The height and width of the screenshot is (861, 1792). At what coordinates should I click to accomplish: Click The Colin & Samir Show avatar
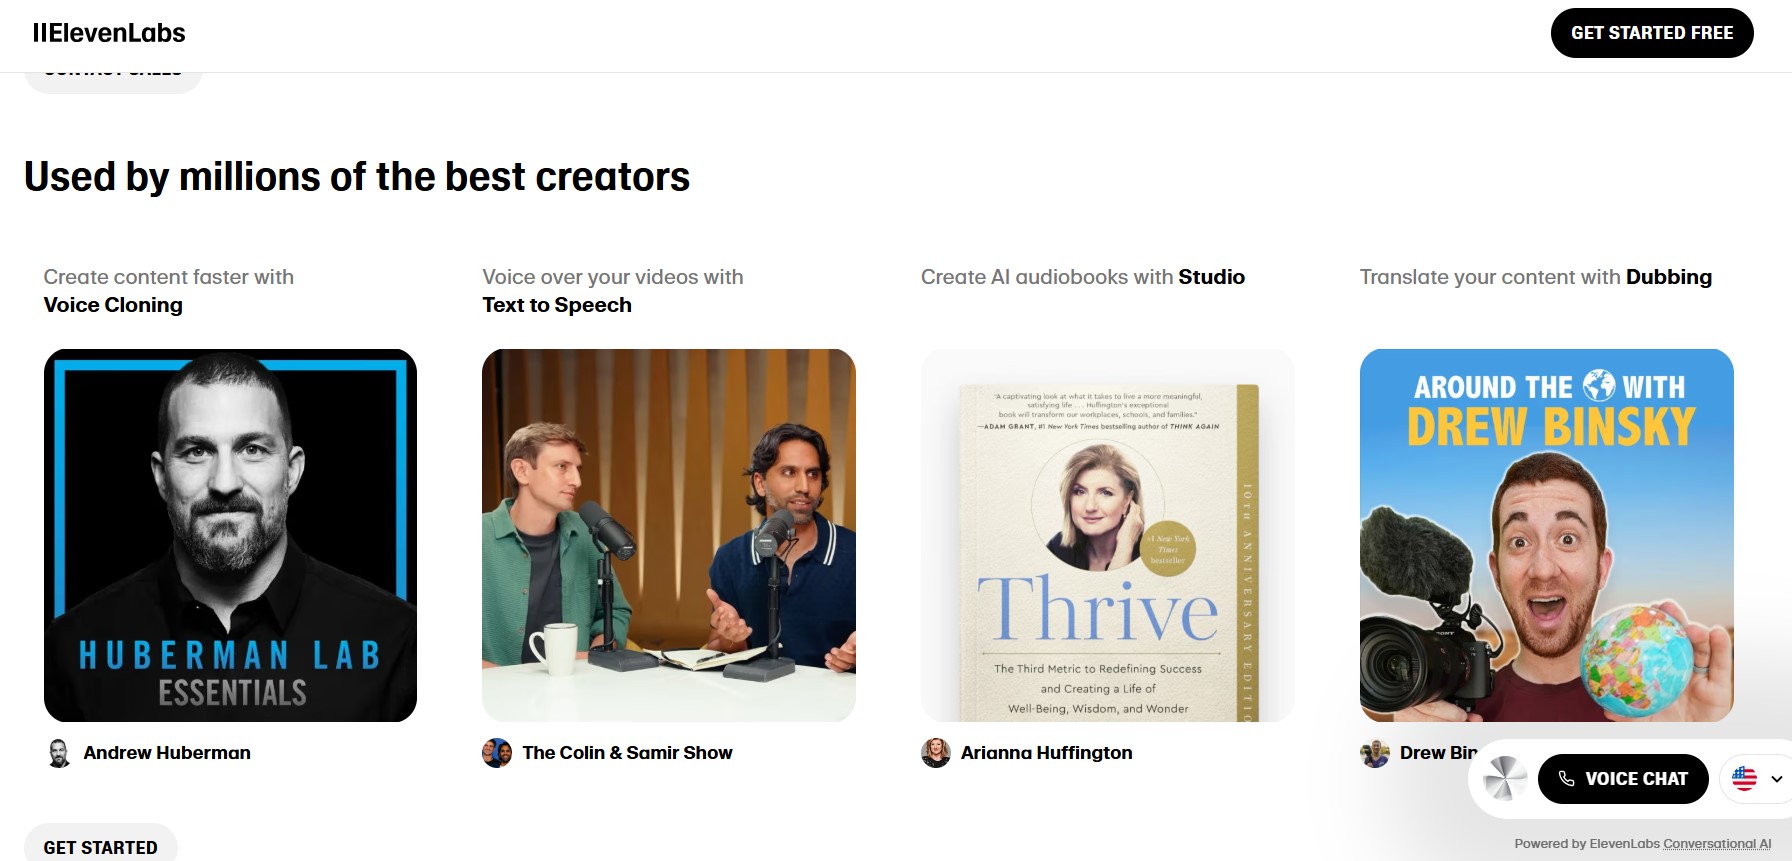497,753
